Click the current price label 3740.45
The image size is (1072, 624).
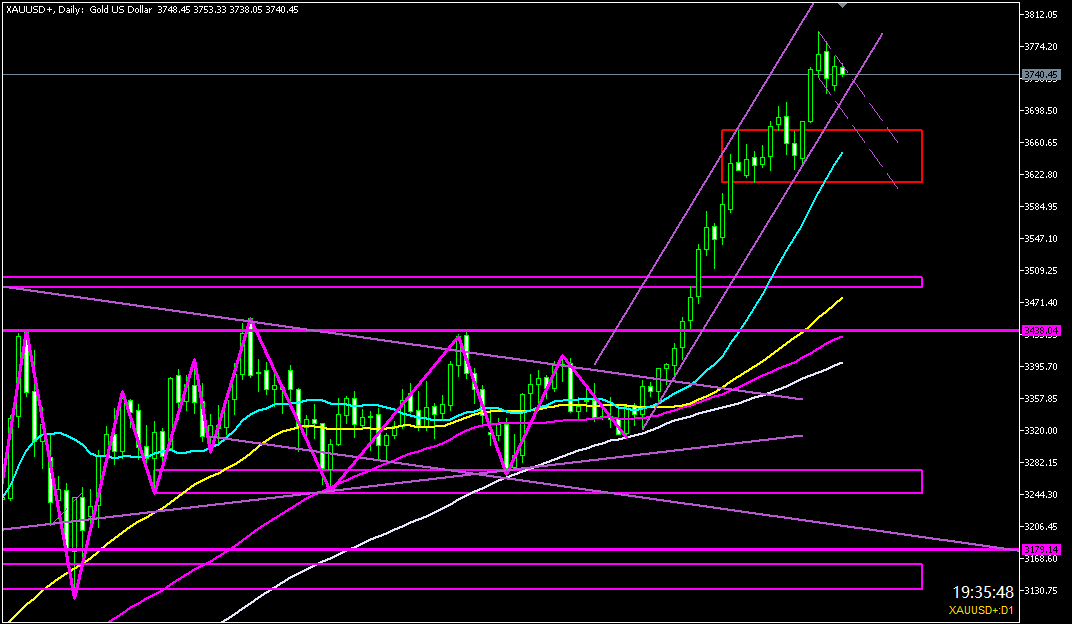pos(1041,74)
